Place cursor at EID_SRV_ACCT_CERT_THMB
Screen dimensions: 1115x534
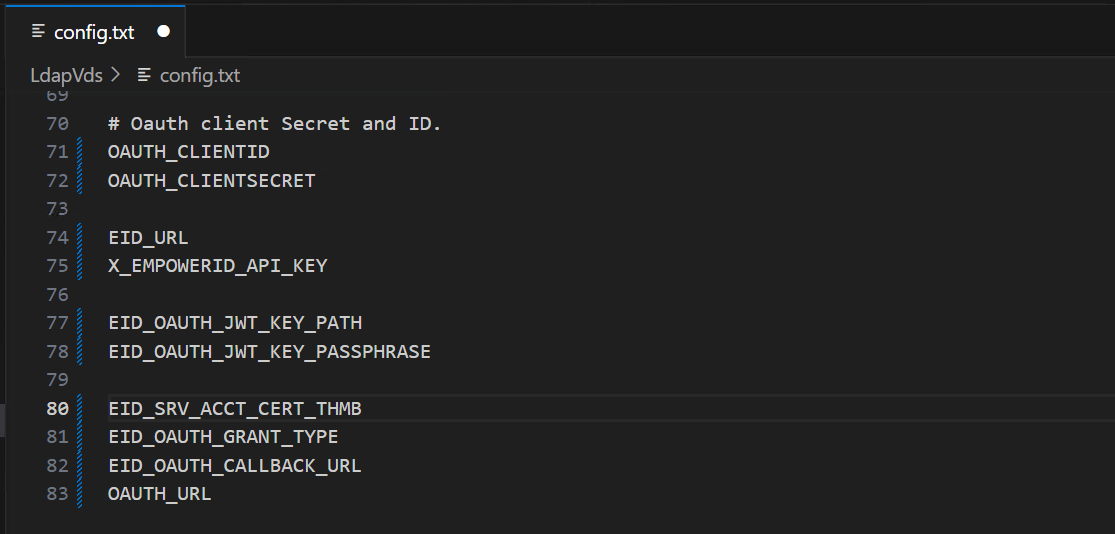click(234, 409)
